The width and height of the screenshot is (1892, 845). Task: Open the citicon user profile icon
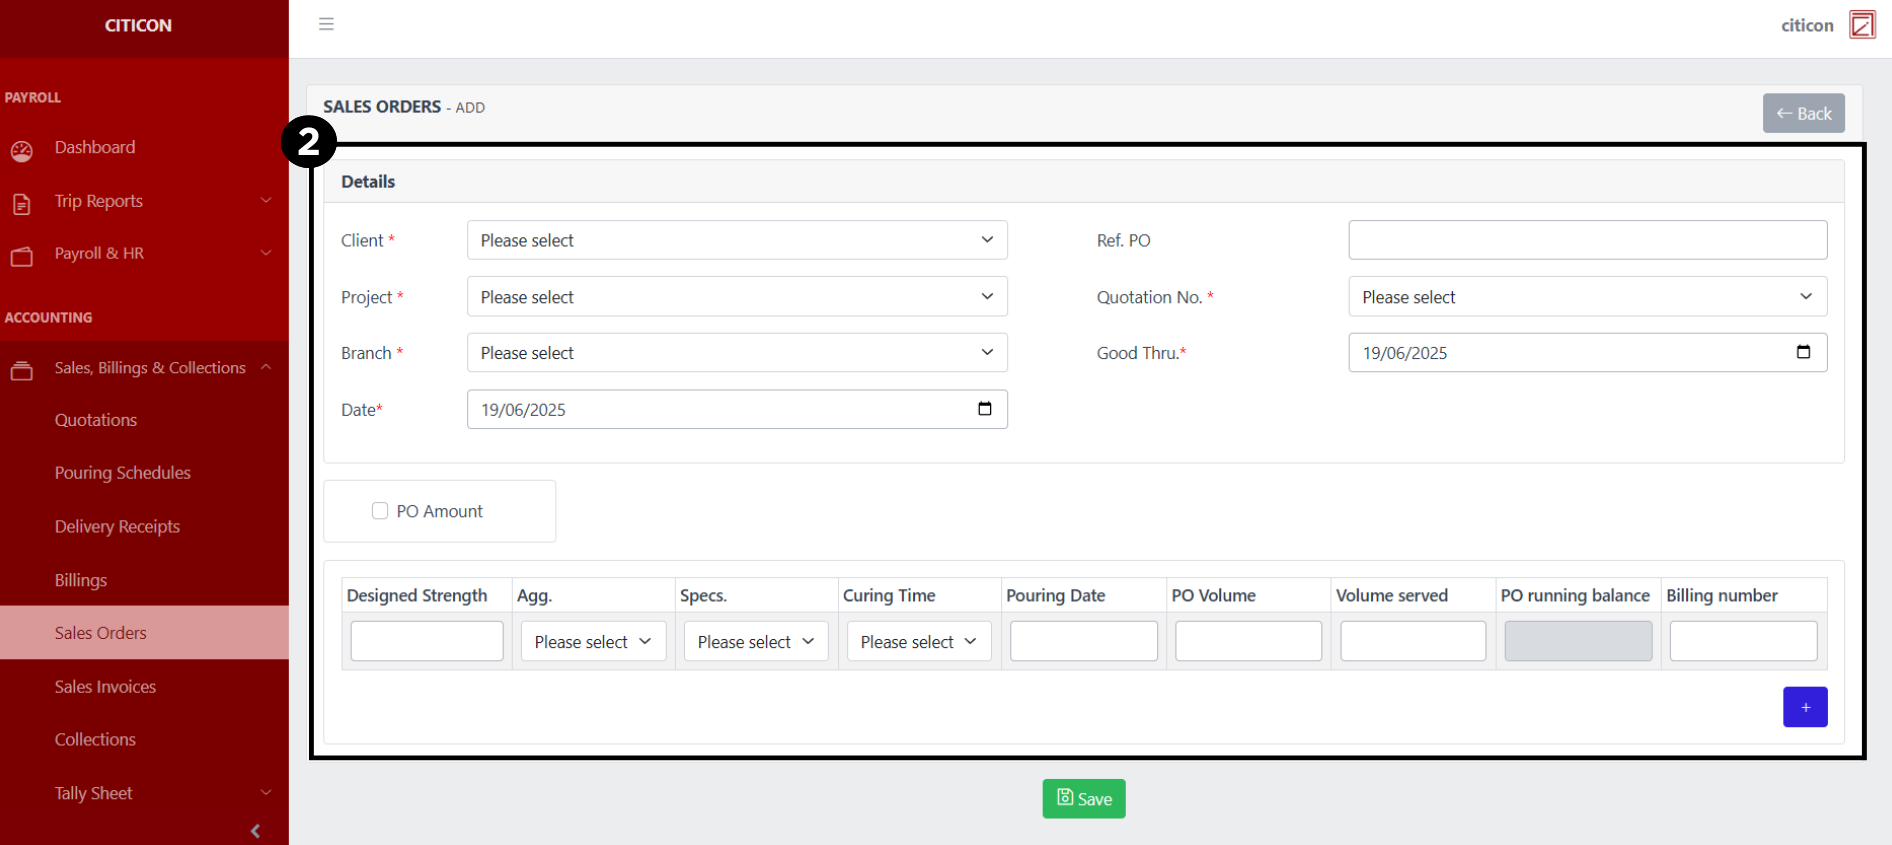[1862, 25]
